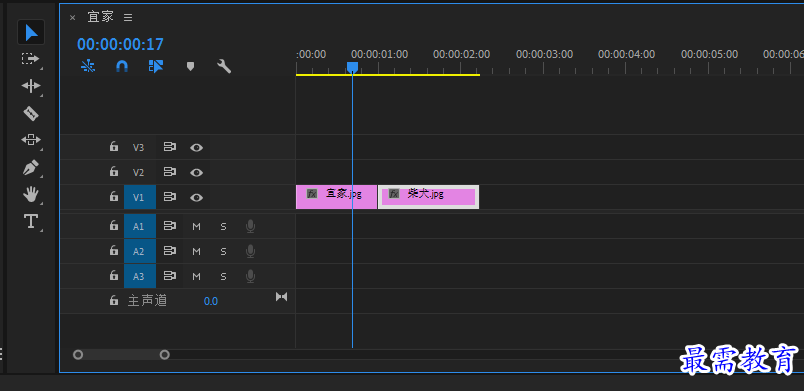The width and height of the screenshot is (804, 391).
Task: Solo track A2
Action: pos(223,252)
